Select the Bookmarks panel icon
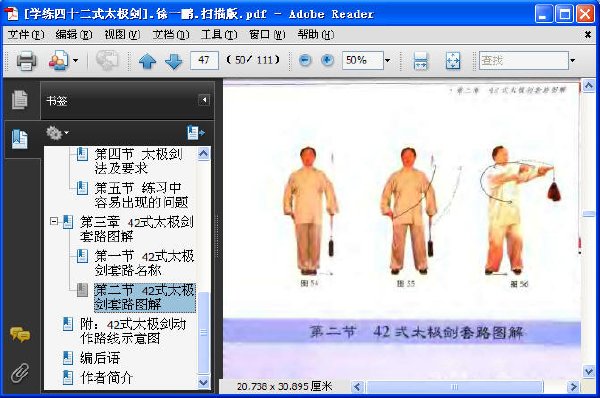600x398 pixels. click(x=20, y=139)
